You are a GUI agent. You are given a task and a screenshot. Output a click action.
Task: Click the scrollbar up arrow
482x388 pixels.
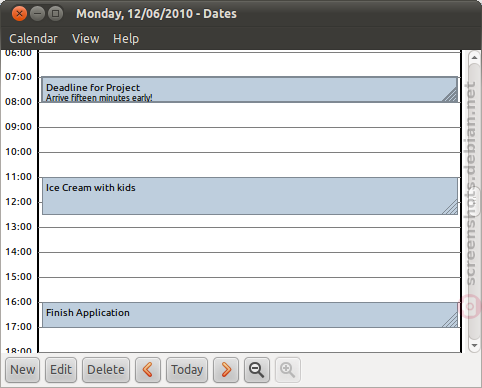(x=474, y=57)
